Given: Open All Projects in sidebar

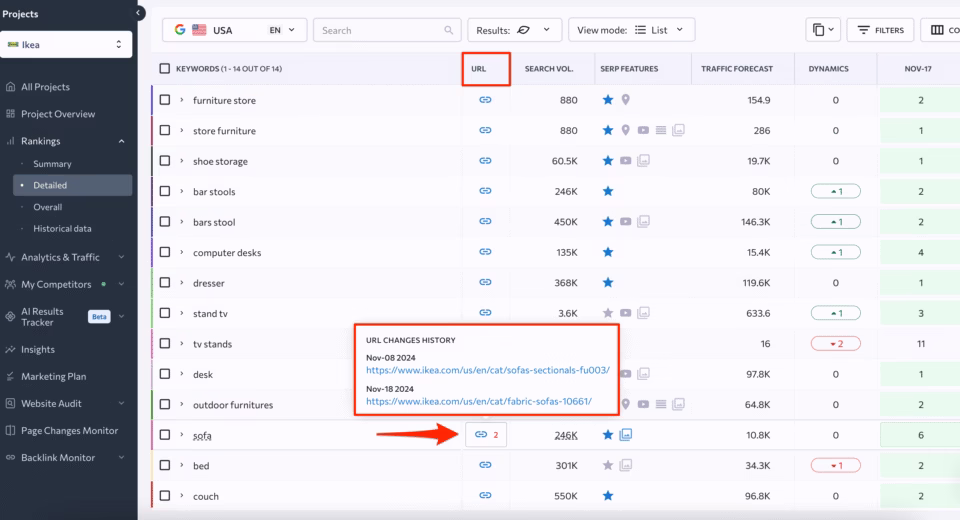Looking at the screenshot, I should (45, 87).
